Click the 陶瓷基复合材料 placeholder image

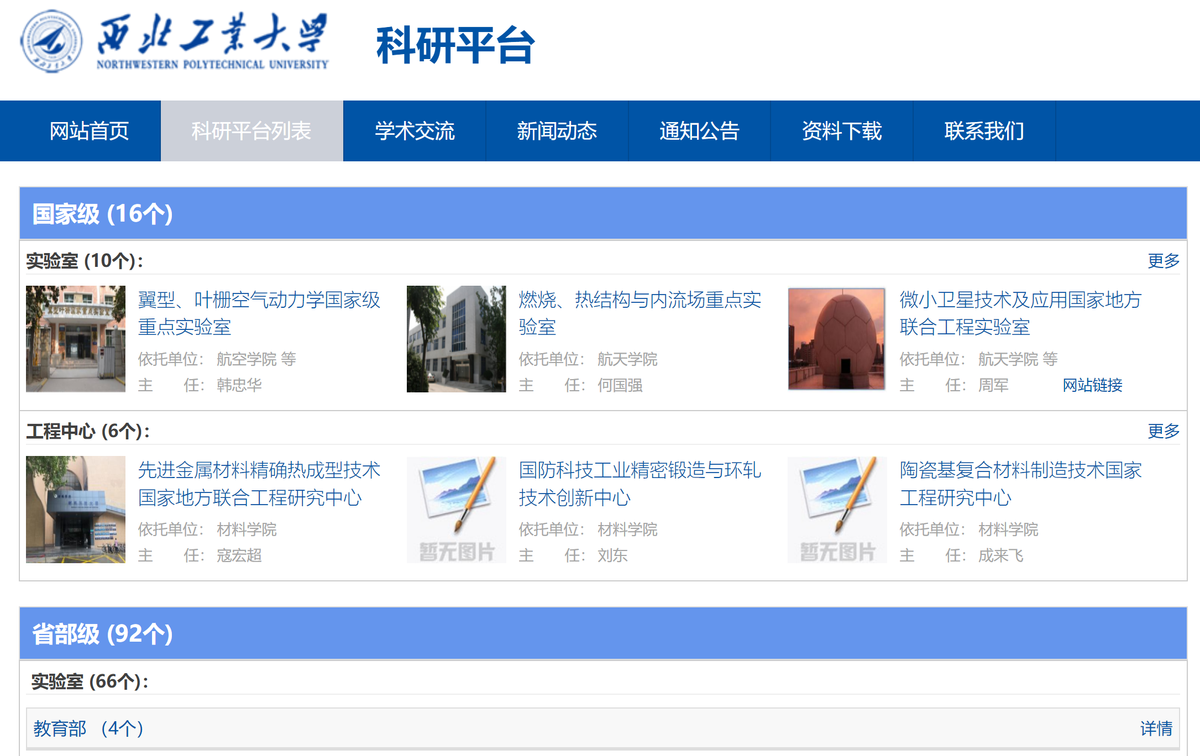pyautogui.click(x=836, y=509)
